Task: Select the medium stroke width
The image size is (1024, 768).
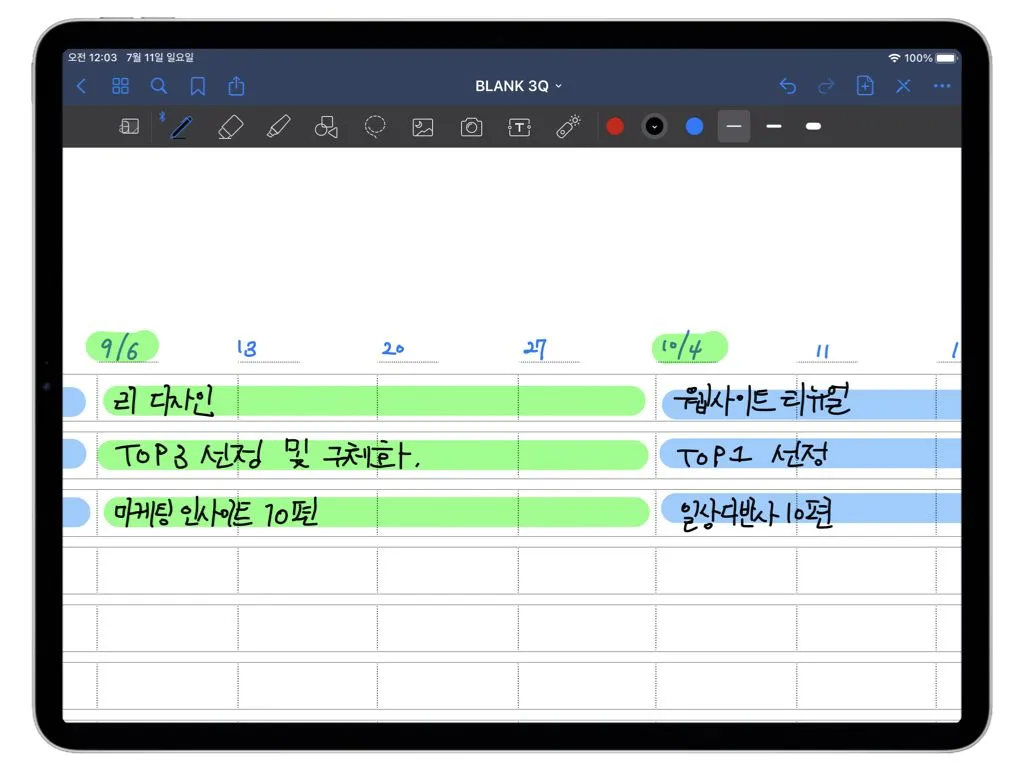Action: 774,126
